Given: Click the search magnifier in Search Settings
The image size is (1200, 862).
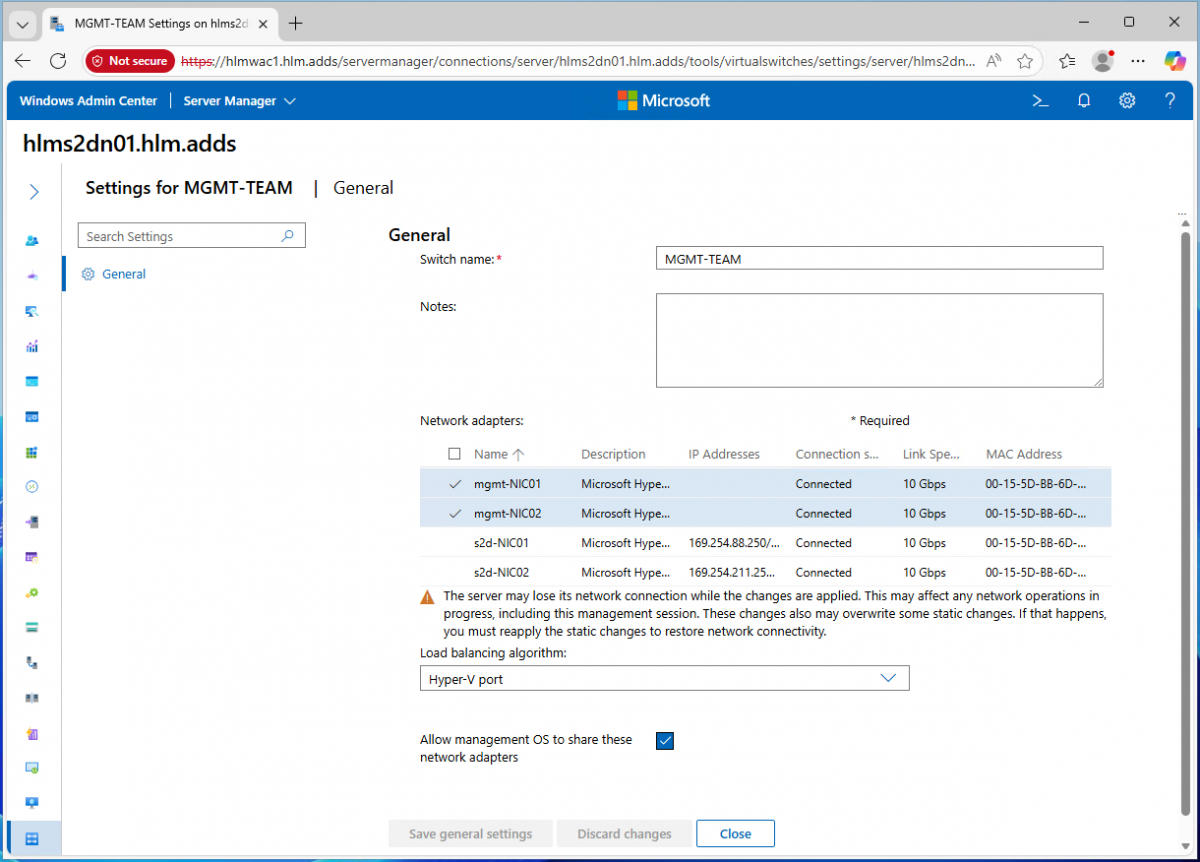Looking at the screenshot, I should pos(288,236).
